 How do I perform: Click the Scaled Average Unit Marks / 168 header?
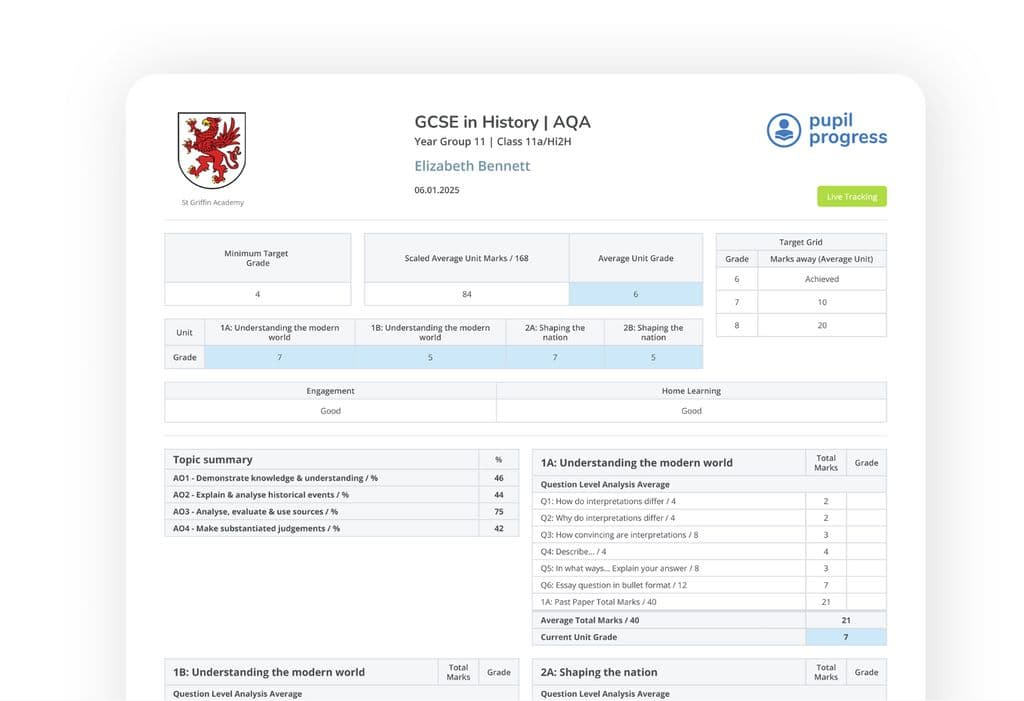click(x=466, y=258)
